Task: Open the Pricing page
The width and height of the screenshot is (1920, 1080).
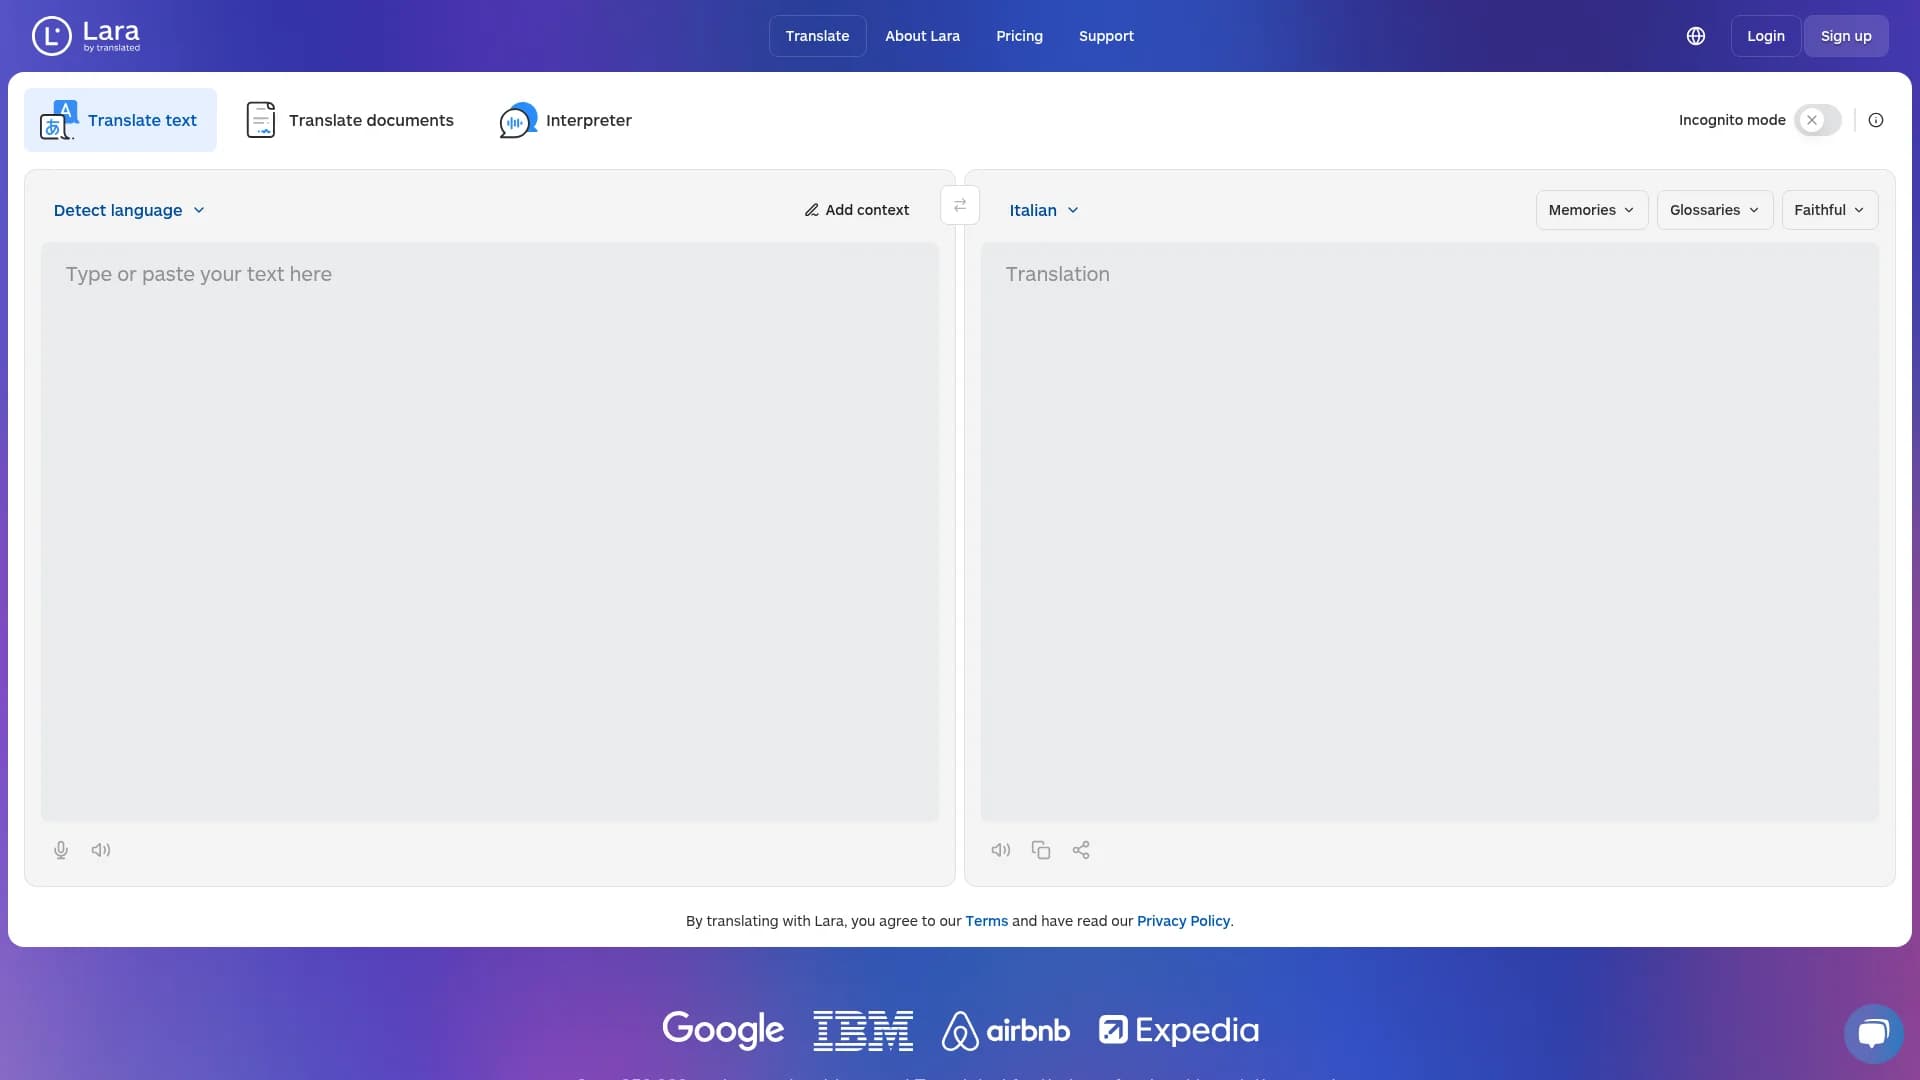Action: 1019,36
